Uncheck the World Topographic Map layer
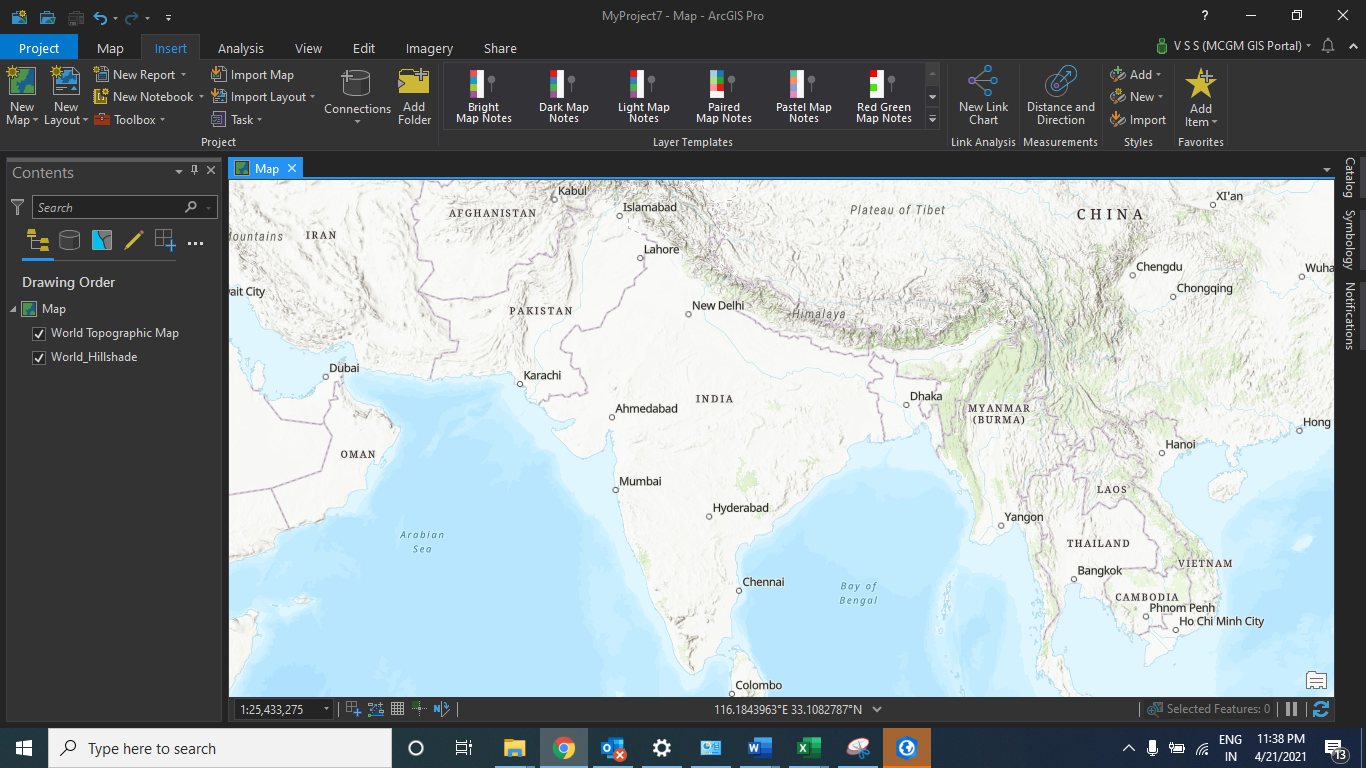The height and width of the screenshot is (768, 1366). (38, 333)
